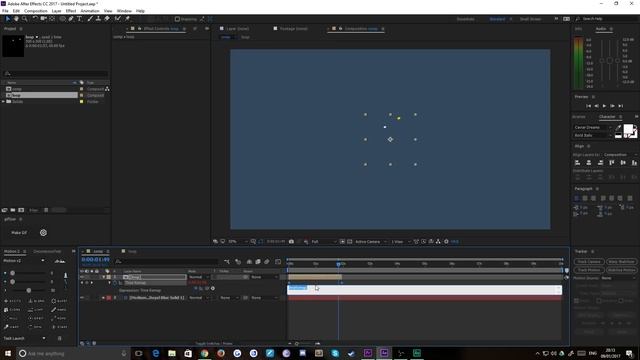Expand the Solids folder in Project
Image resolution: width=640 pixels, height=360 pixels.
coord(4,102)
